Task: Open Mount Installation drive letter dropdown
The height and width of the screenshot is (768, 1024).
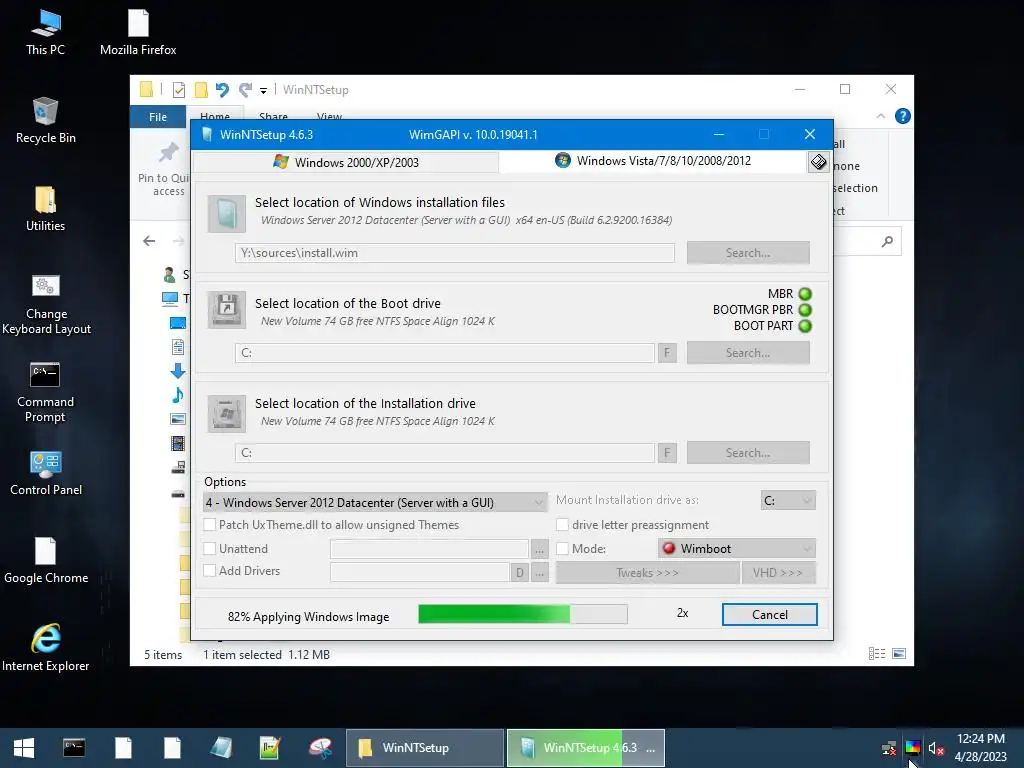Action: (788, 500)
